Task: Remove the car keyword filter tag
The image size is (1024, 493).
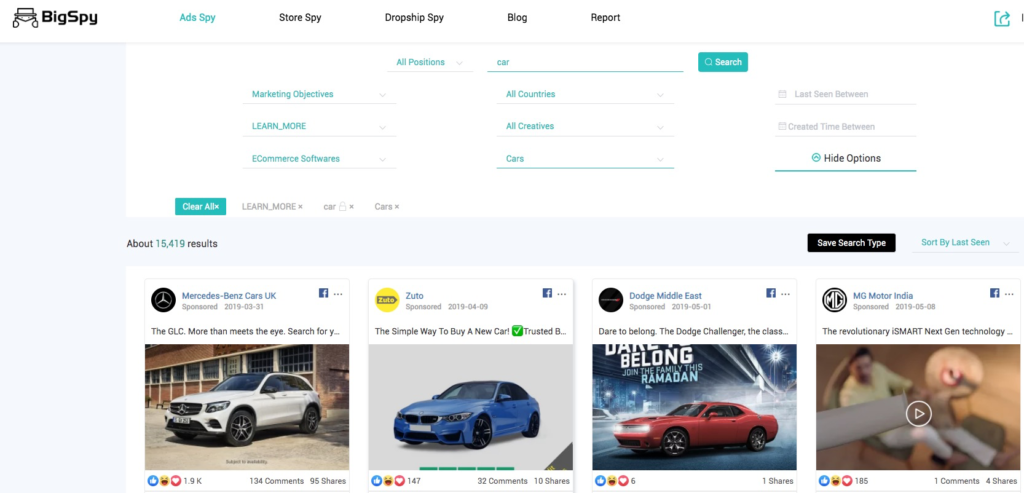Action: click(x=351, y=207)
